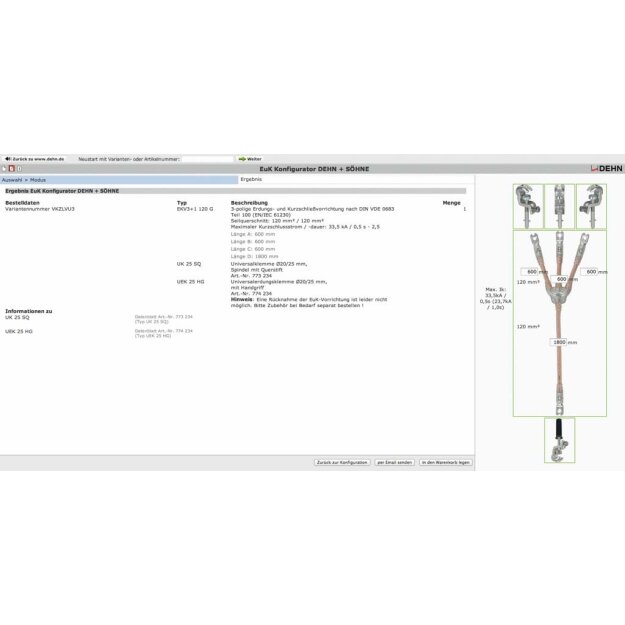Select the left phase clamp thumbnail

pyautogui.click(x=528, y=206)
